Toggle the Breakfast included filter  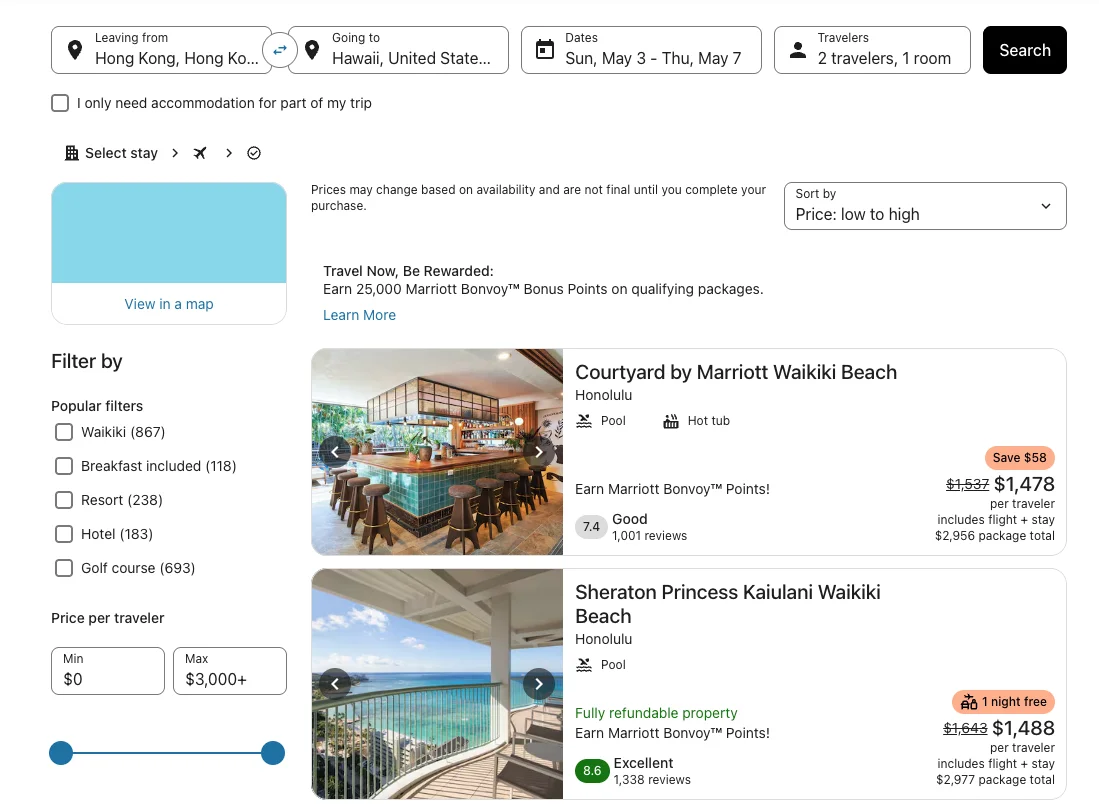[64, 466]
